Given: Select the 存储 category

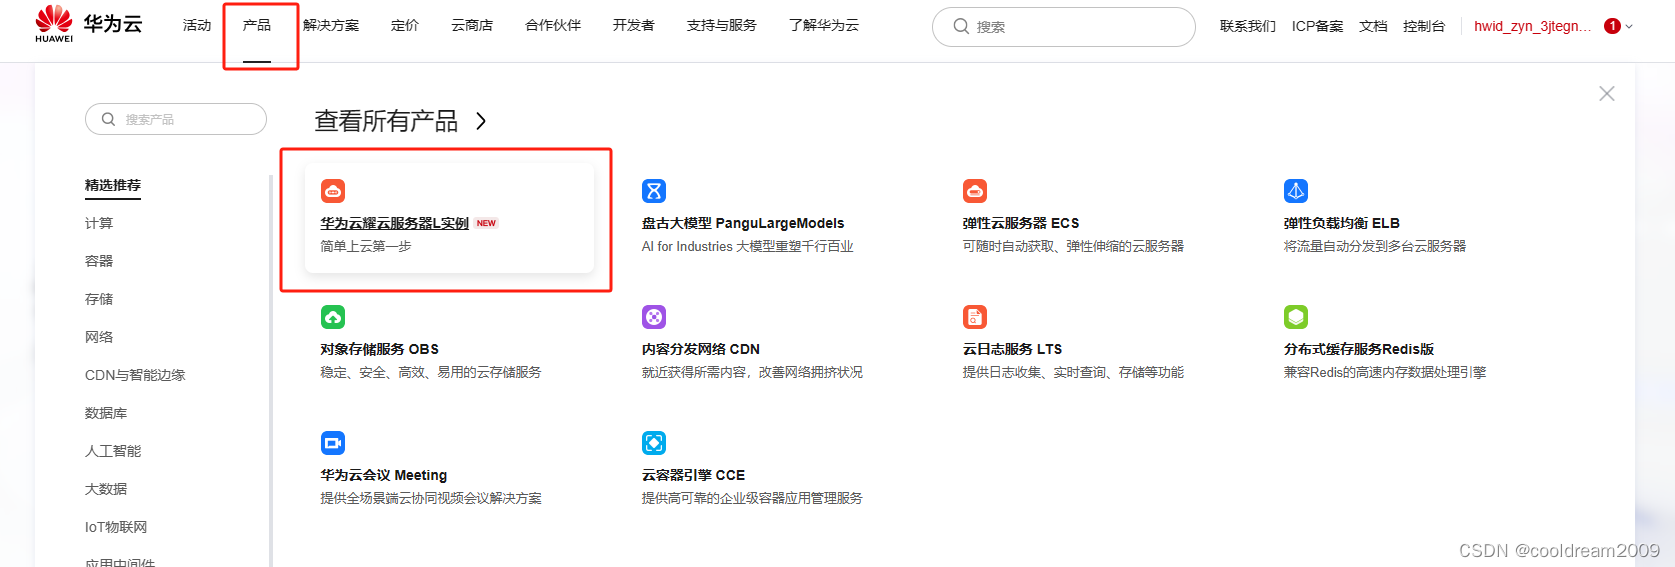Looking at the screenshot, I should [99, 299].
